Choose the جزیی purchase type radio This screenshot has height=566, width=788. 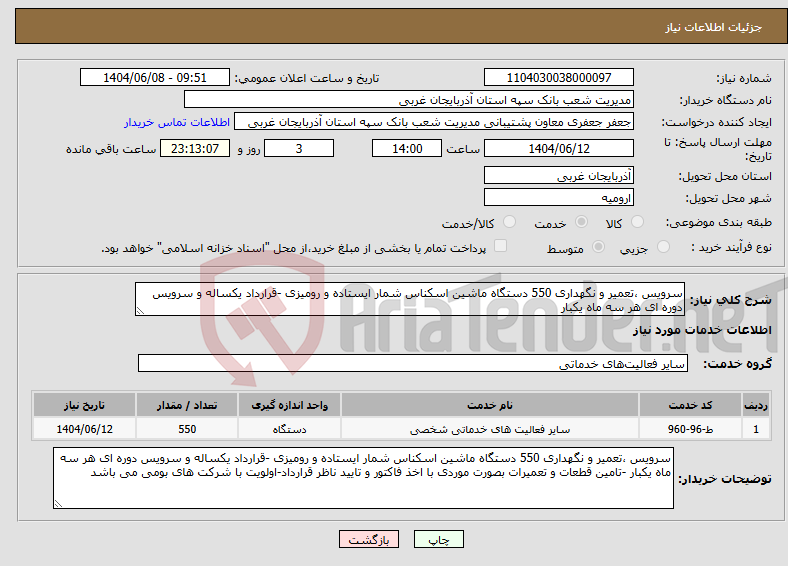coord(663,246)
